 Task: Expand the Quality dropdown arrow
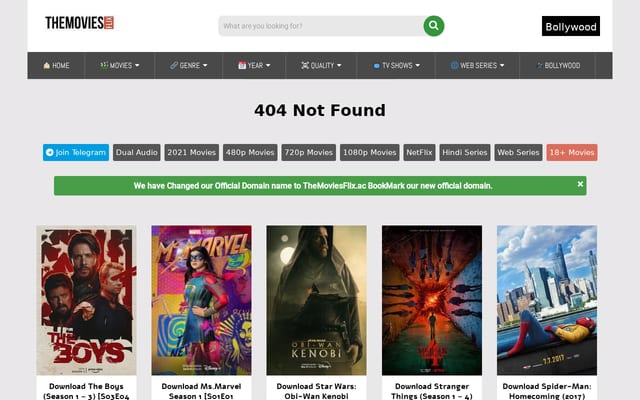pos(339,65)
